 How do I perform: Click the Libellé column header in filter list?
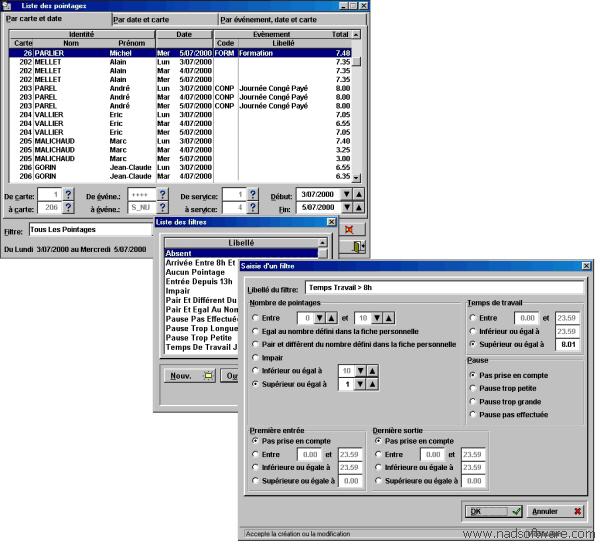tap(241, 243)
